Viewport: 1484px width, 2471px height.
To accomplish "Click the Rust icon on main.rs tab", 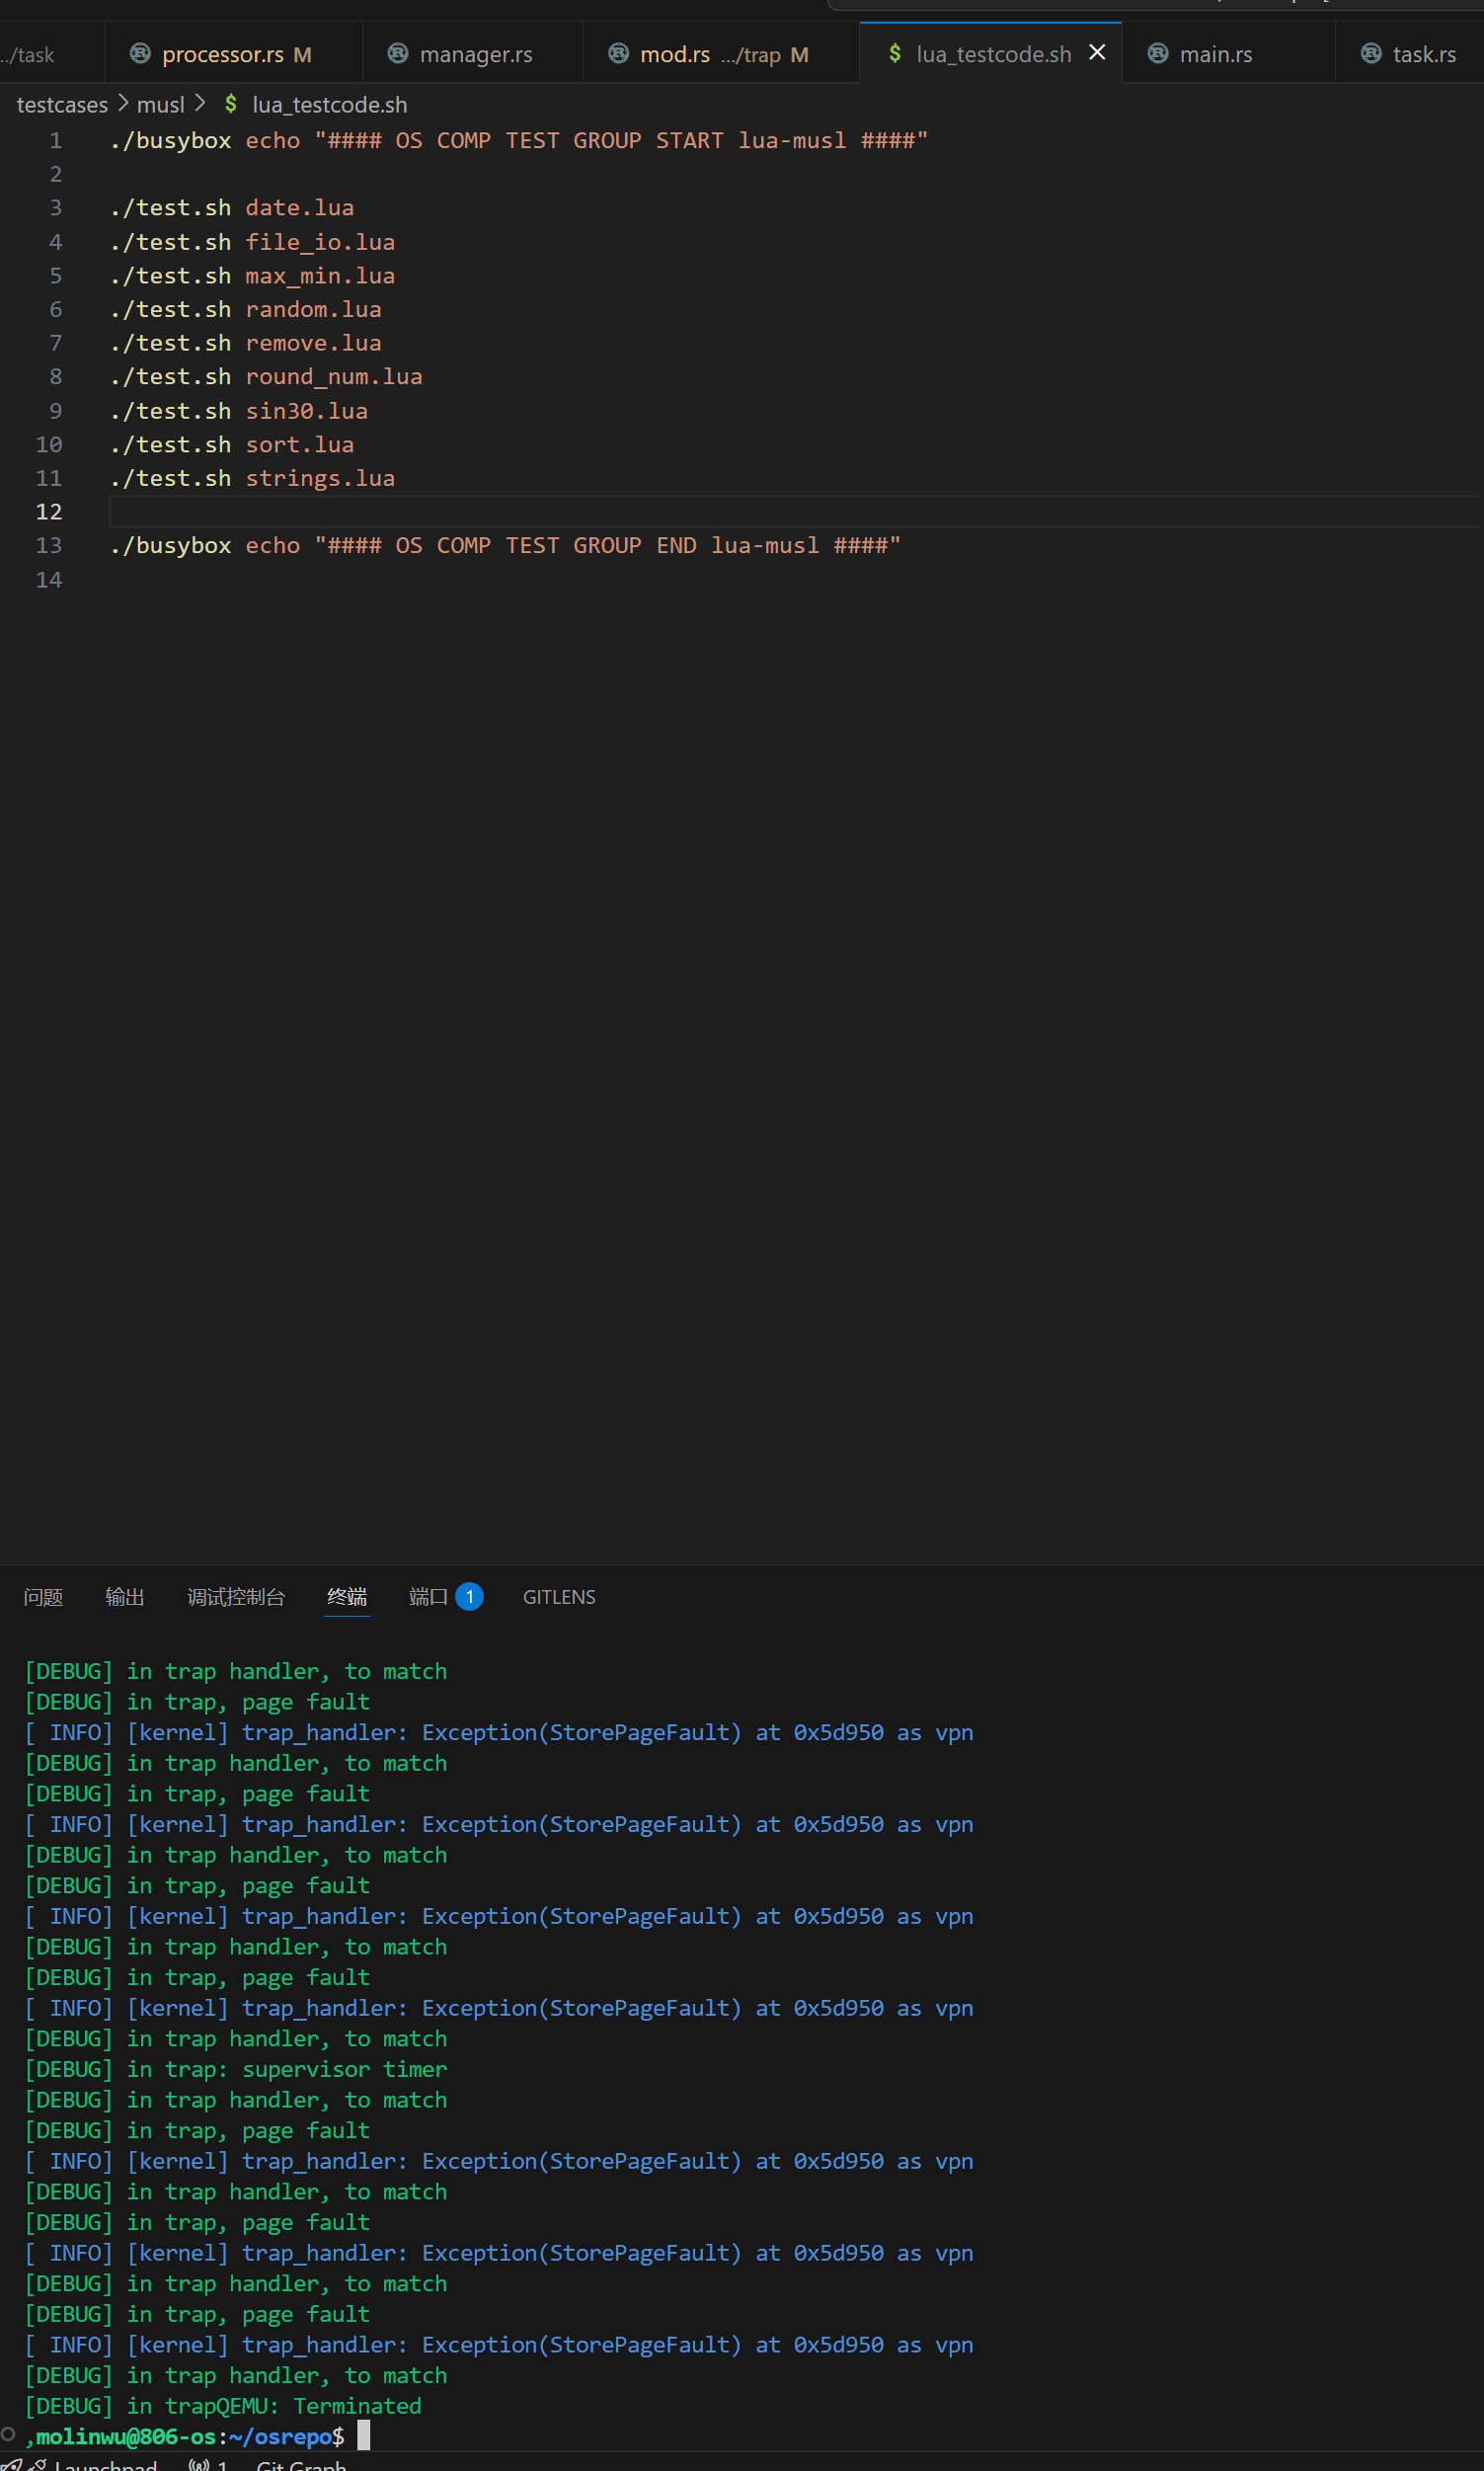I will (1158, 53).
